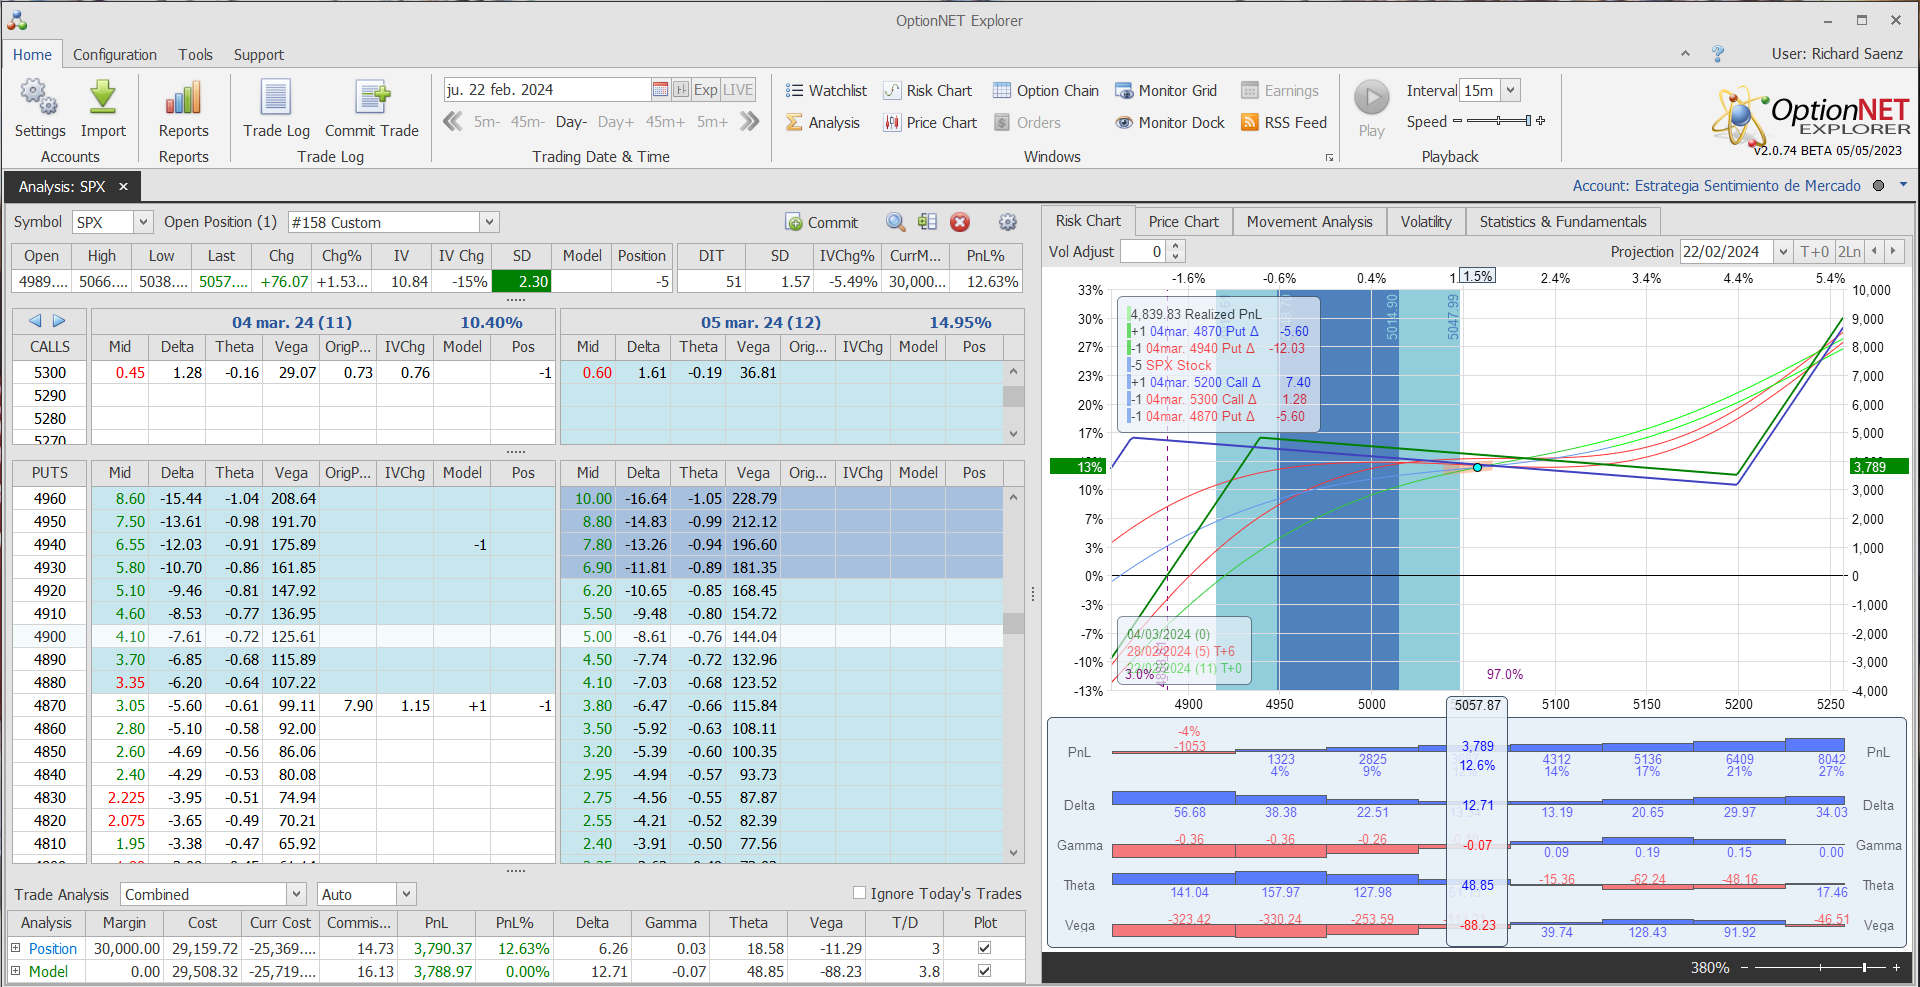This screenshot has width=1920, height=987.
Task: Click the Commit button
Action: pos(822,223)
